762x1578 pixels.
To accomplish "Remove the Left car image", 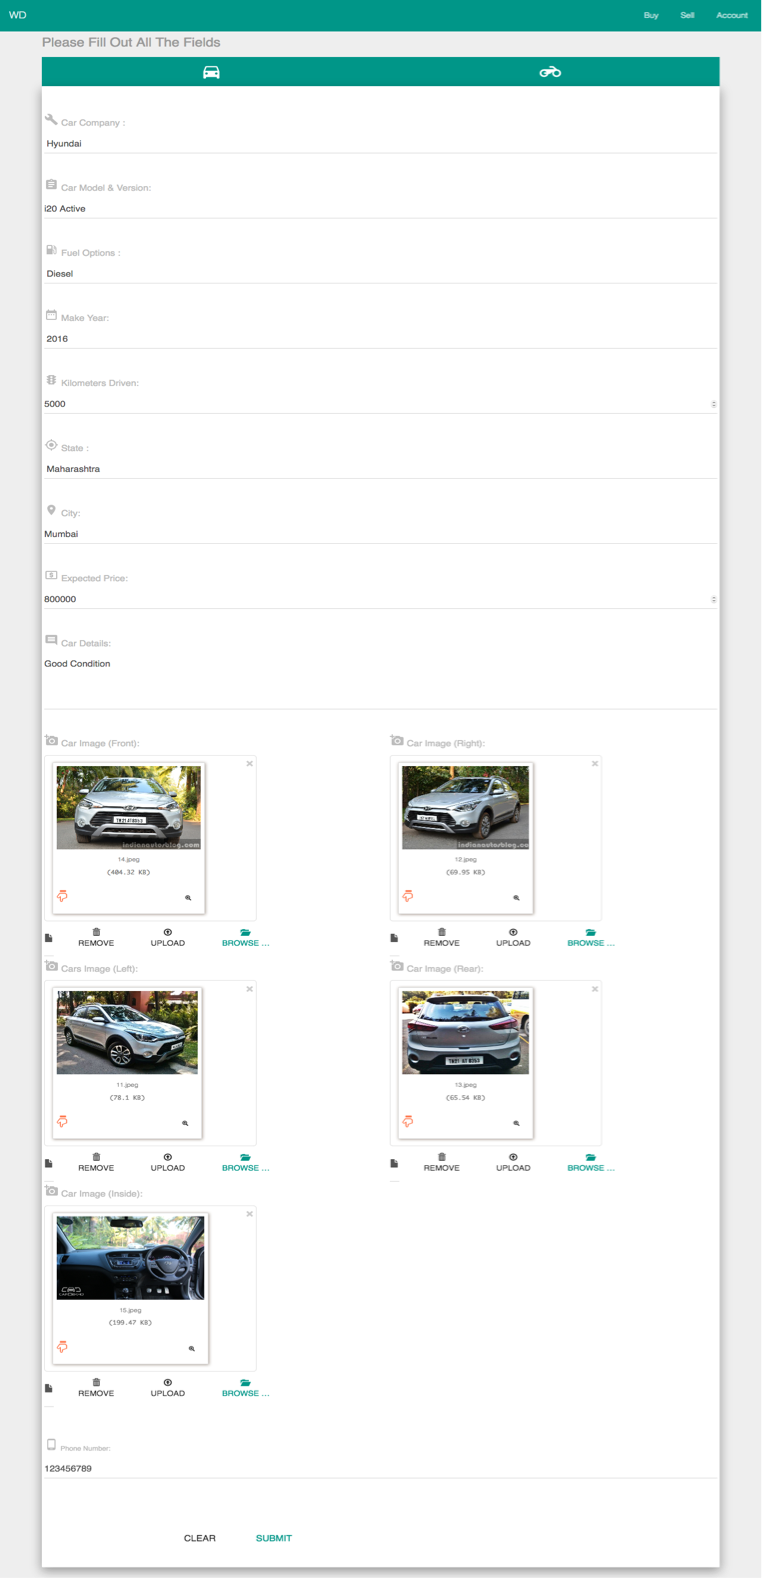I will point(96,1163).
